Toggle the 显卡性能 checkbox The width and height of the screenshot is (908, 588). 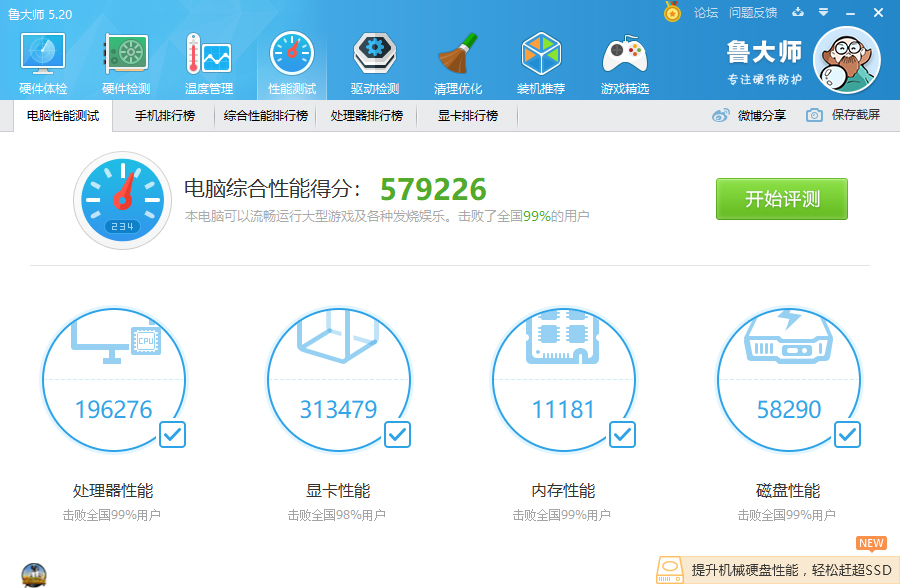click(x=397, y=434)
